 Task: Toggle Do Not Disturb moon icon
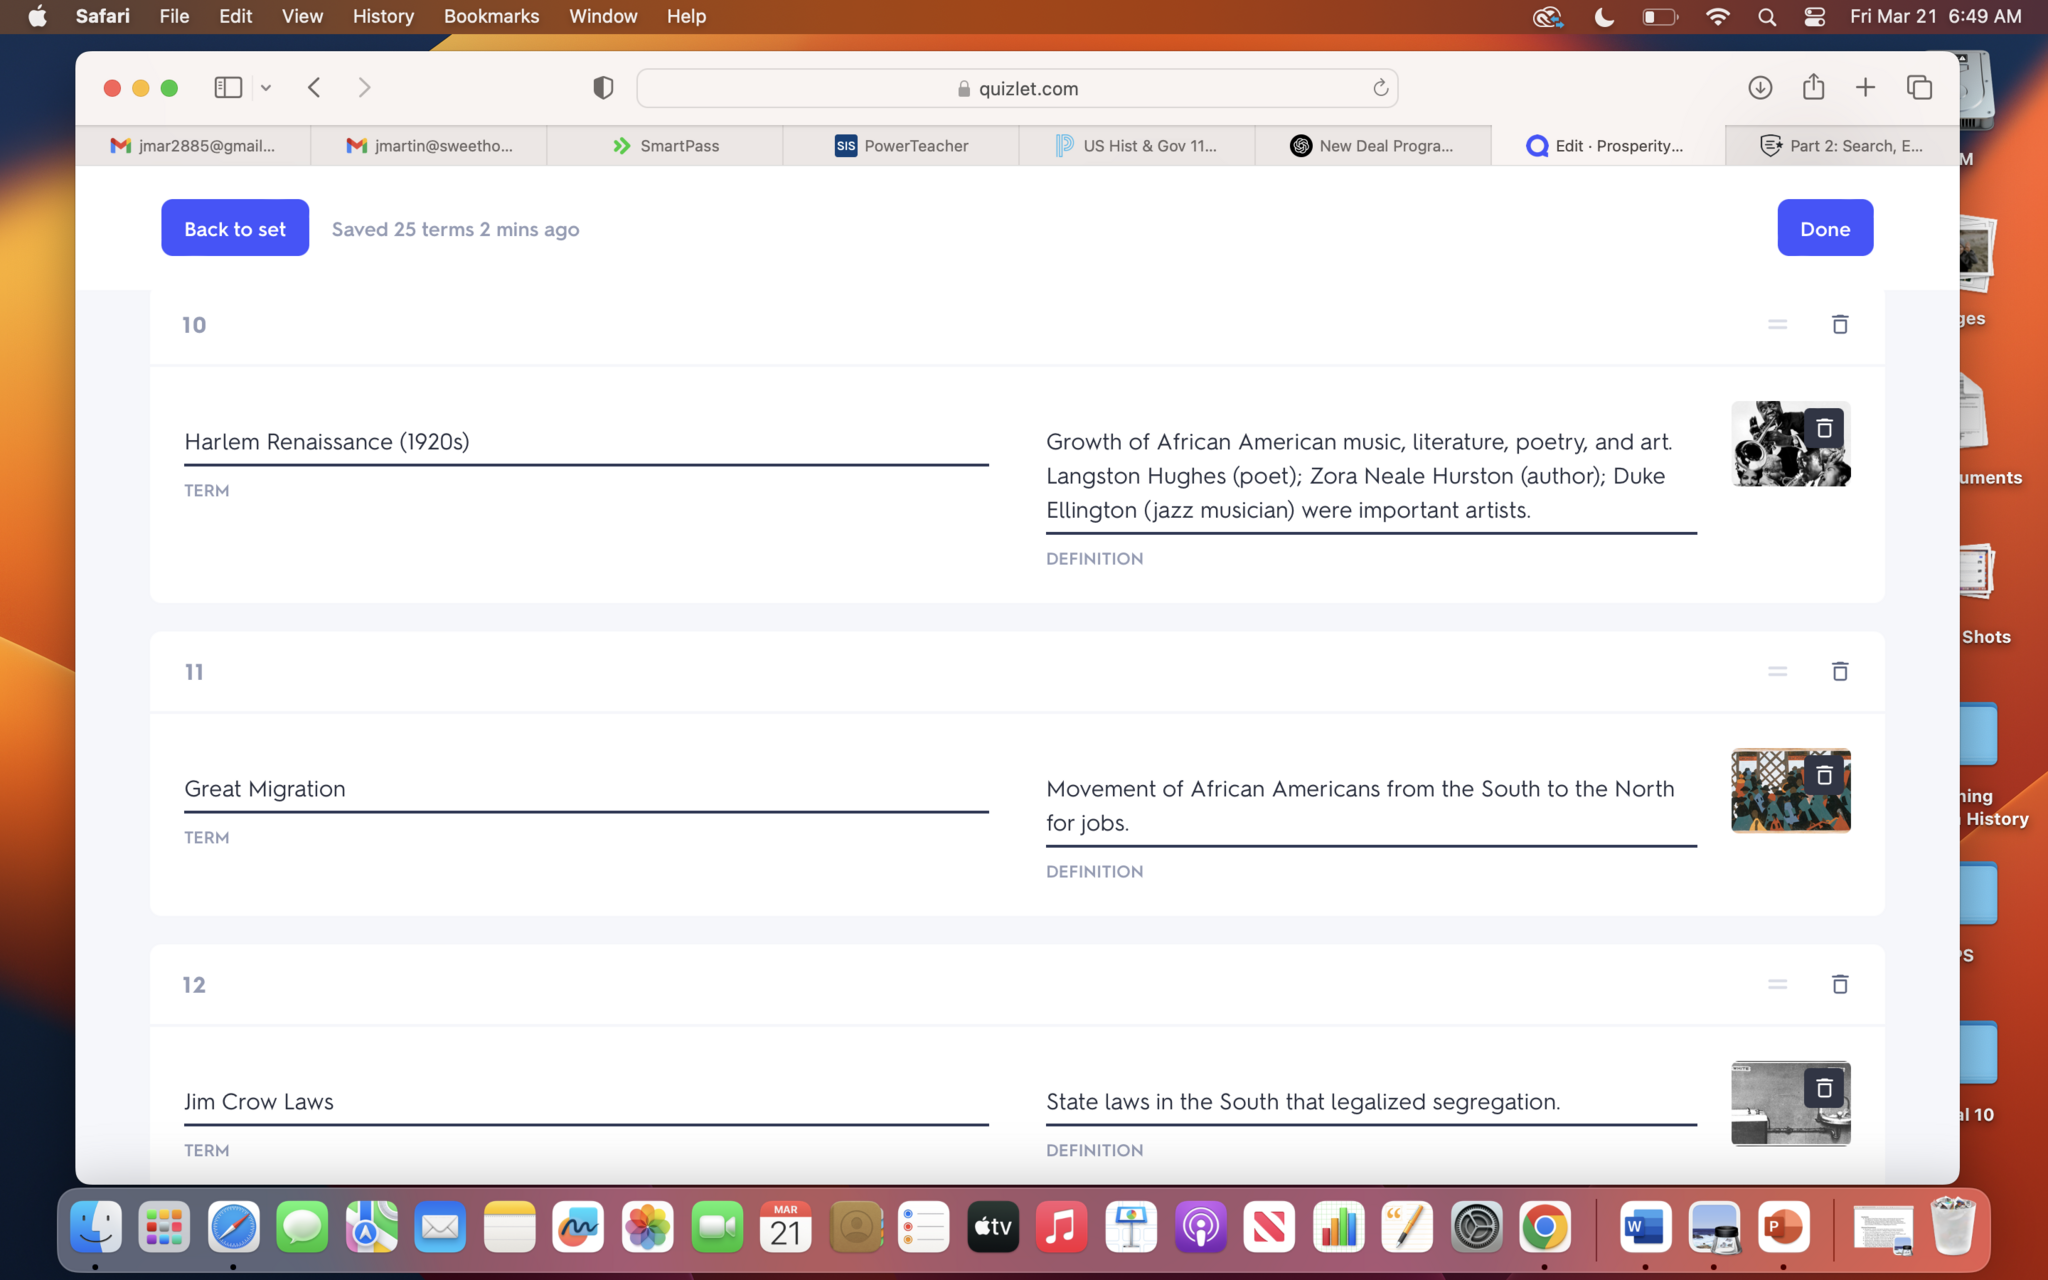pos(1604,16)
